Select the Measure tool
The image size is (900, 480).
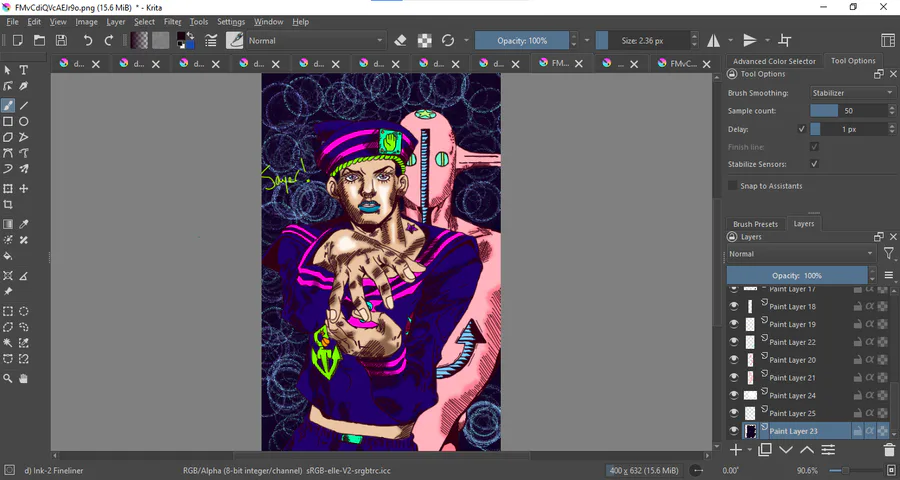click(x=24, y=276)
